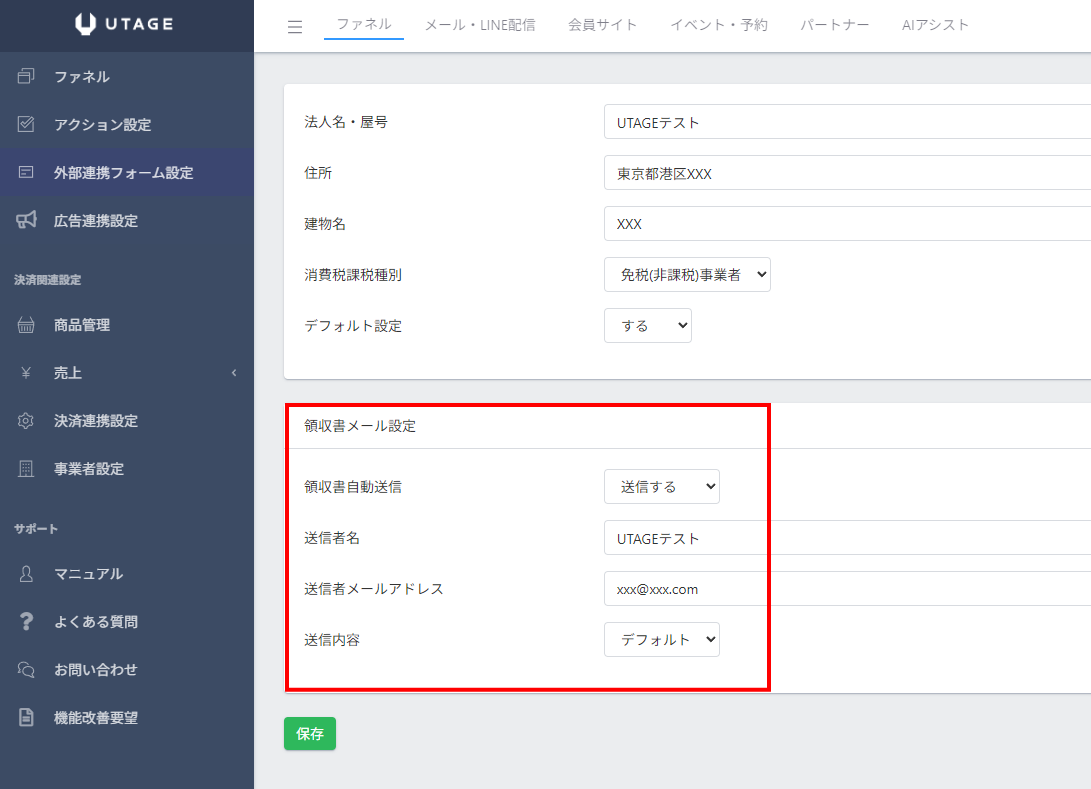Click the アクション設定 checklist icon
Image resolution: width=1091 pixels, height=789 pixels.
(26, 125)
